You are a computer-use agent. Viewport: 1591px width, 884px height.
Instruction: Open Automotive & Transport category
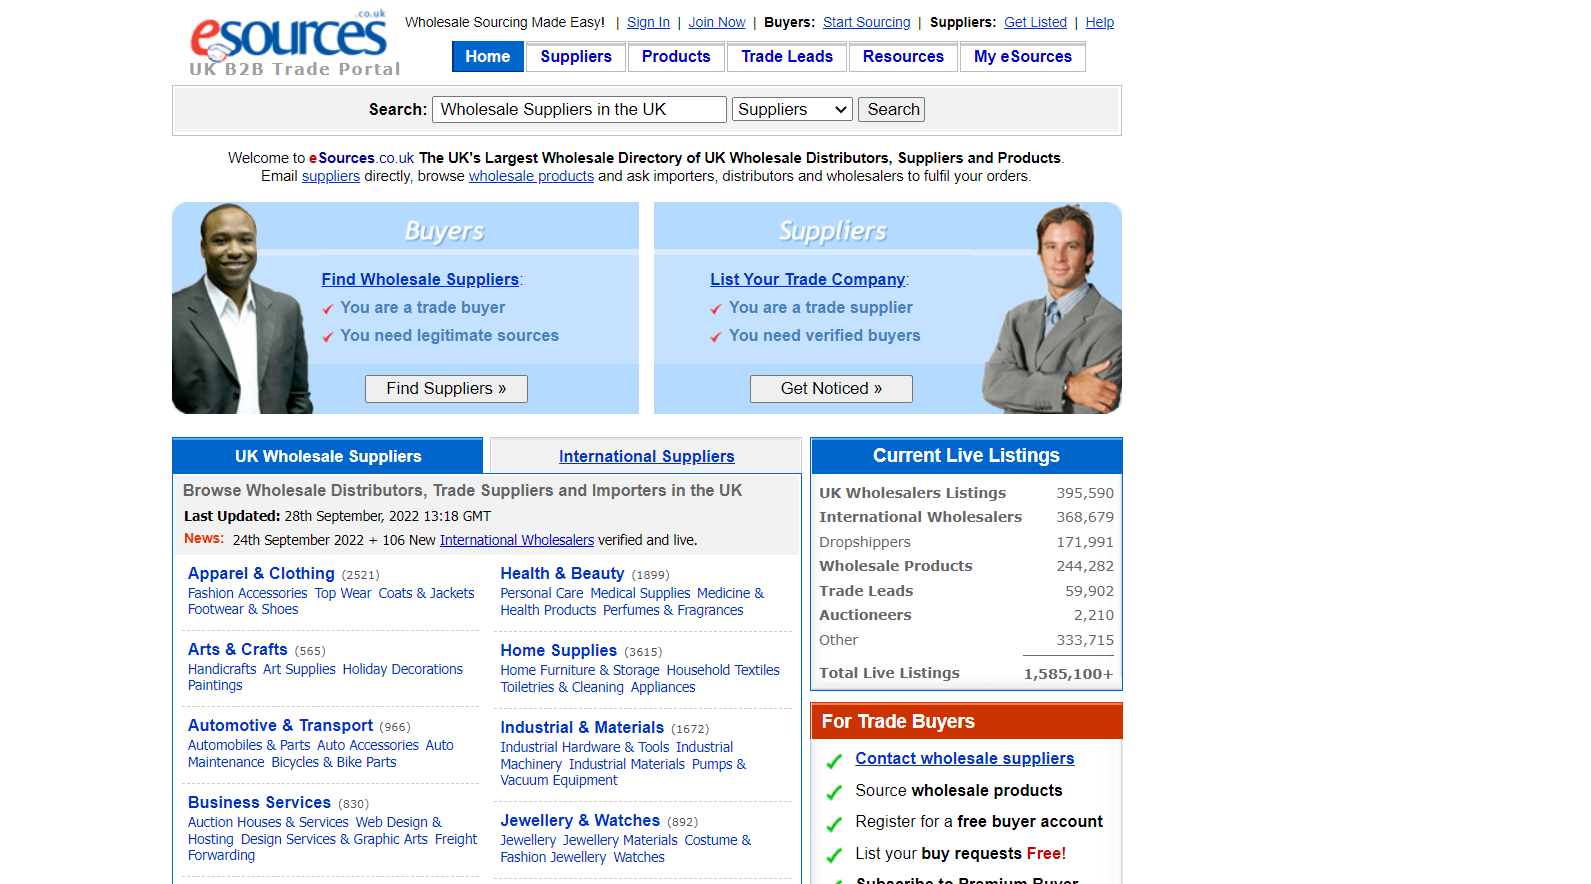click(x=280, y=725)
